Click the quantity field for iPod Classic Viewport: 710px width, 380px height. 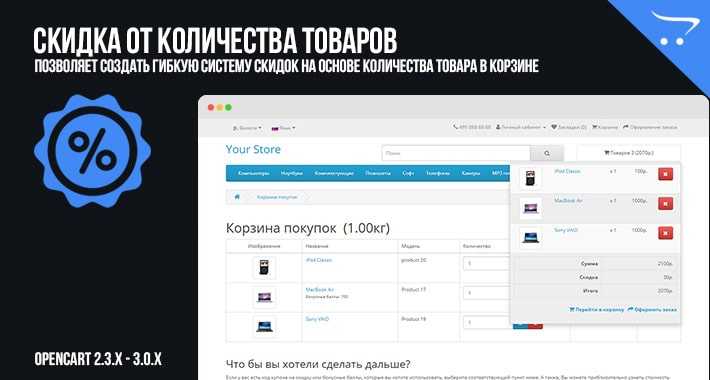point(487,263)
